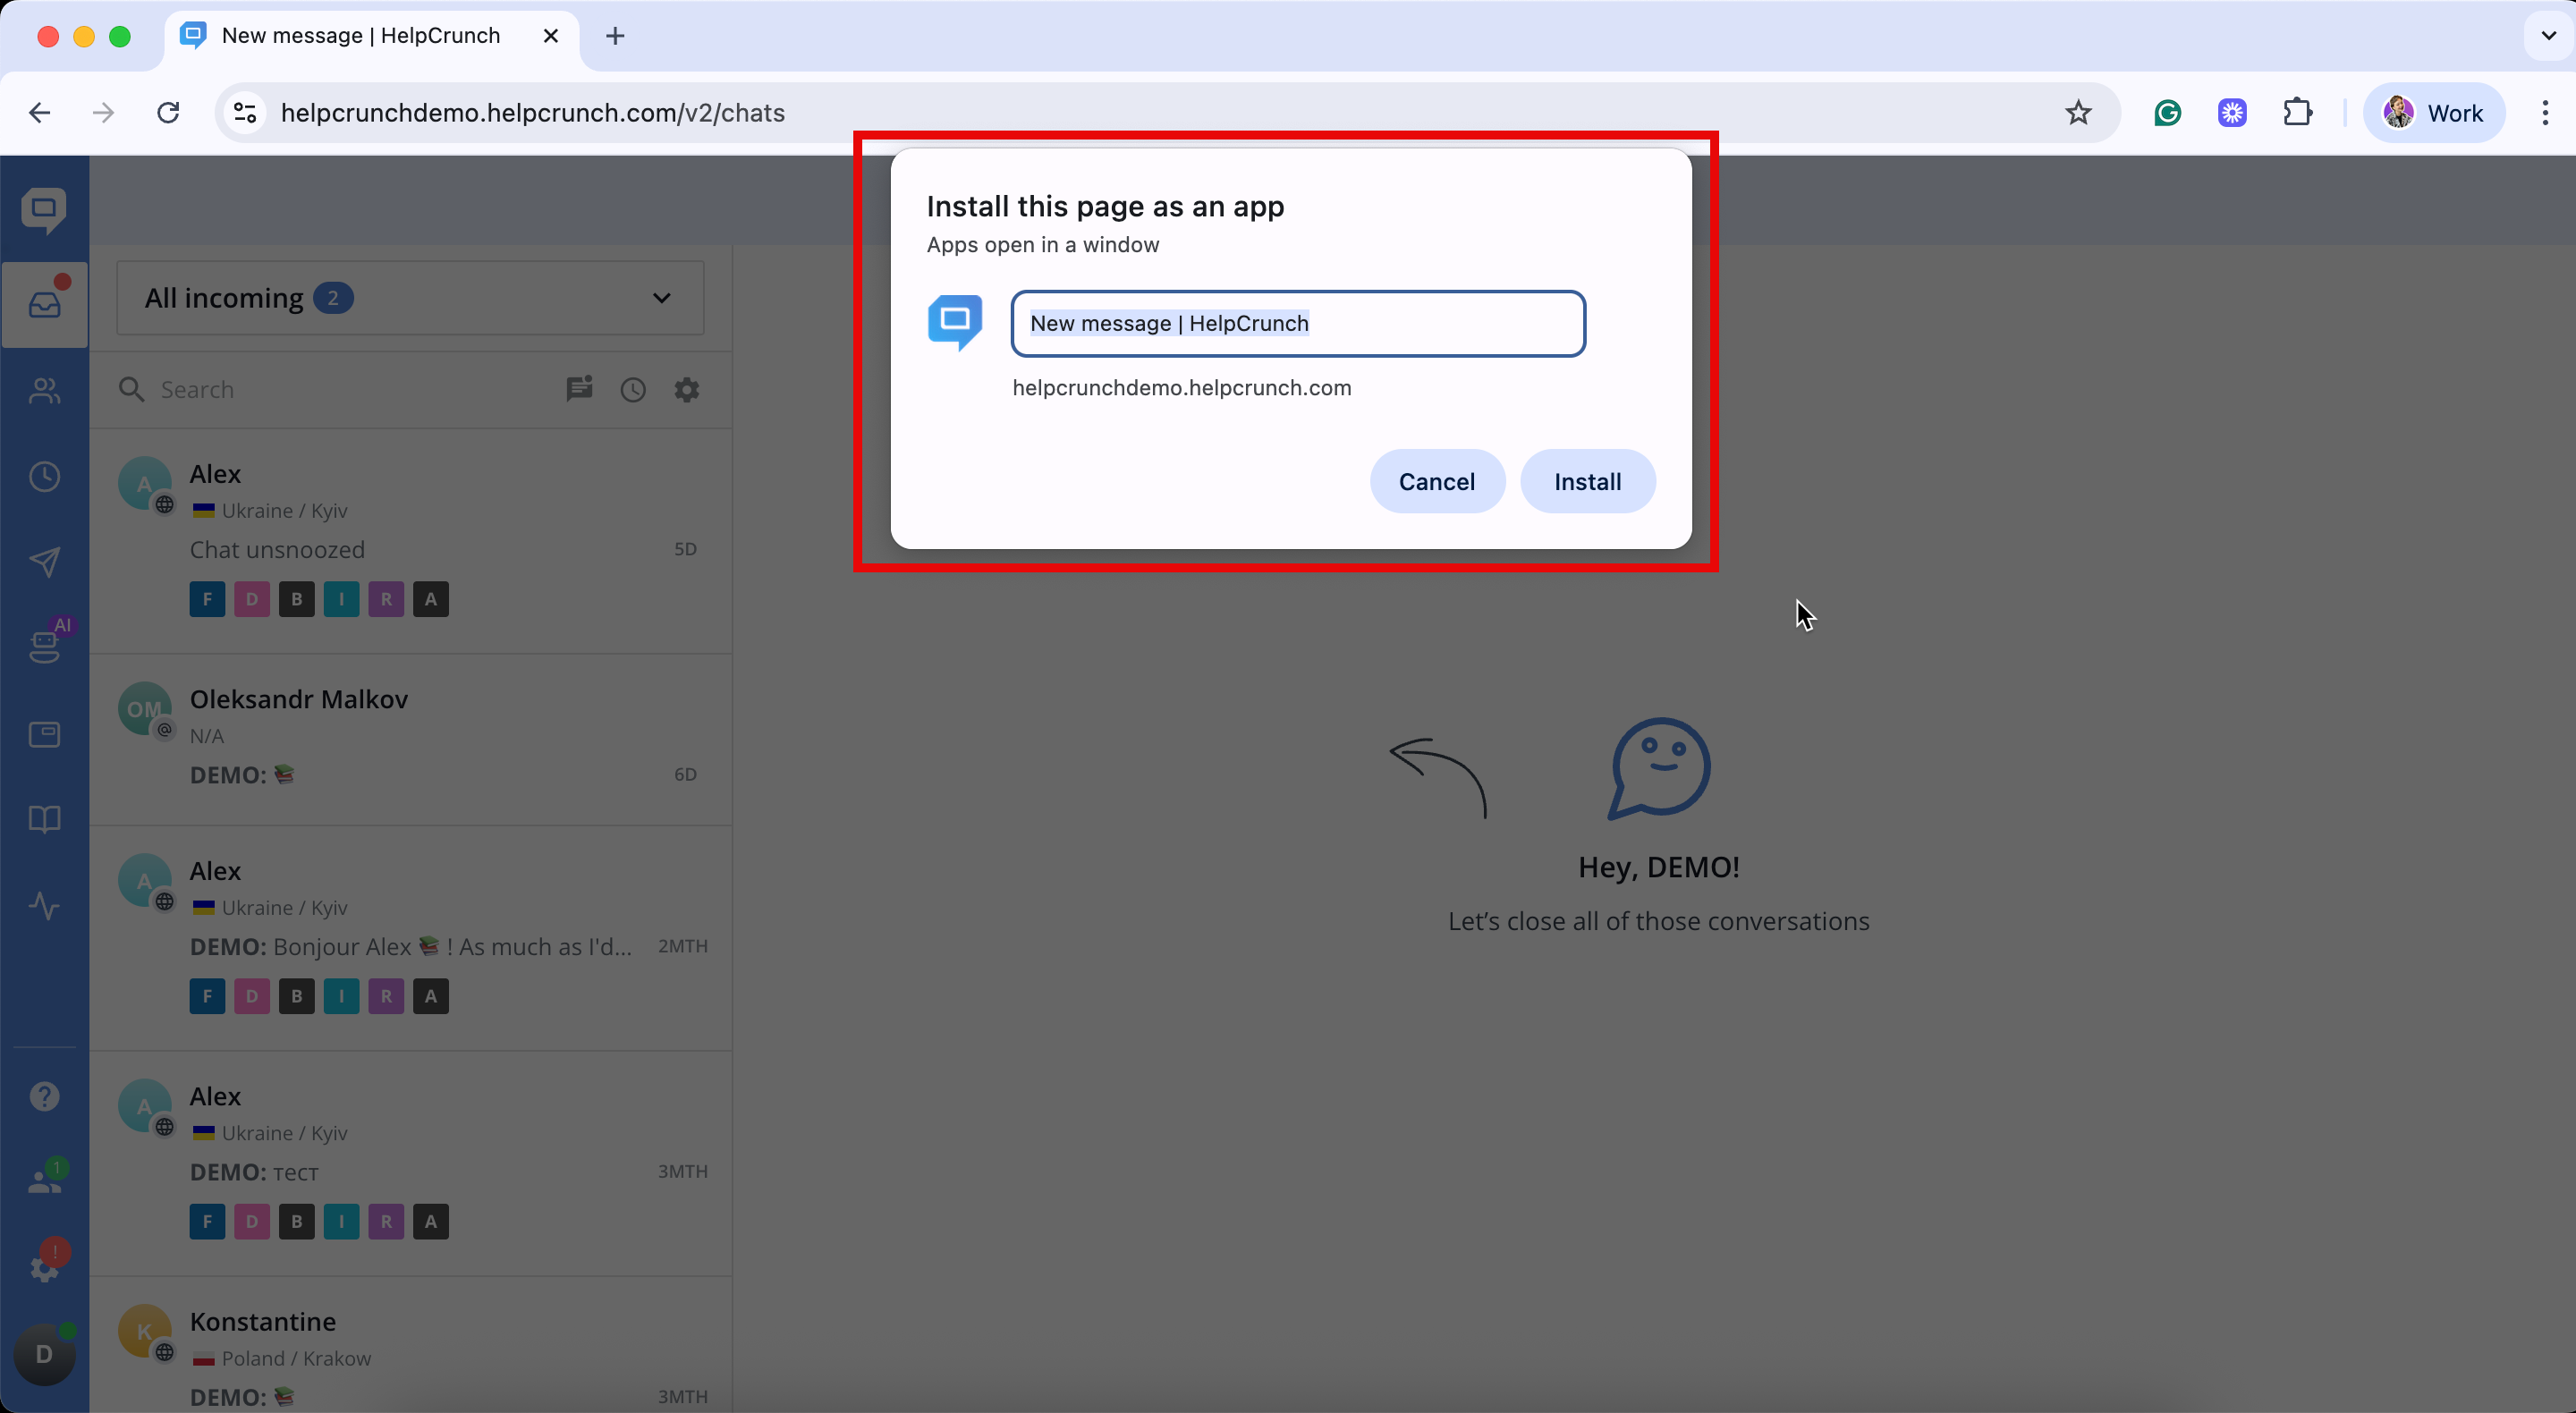Image resolution: width=2576 pixels, height=1413 pixels.
Task: Open Konstantine conversation
Action: (410, 1345)
